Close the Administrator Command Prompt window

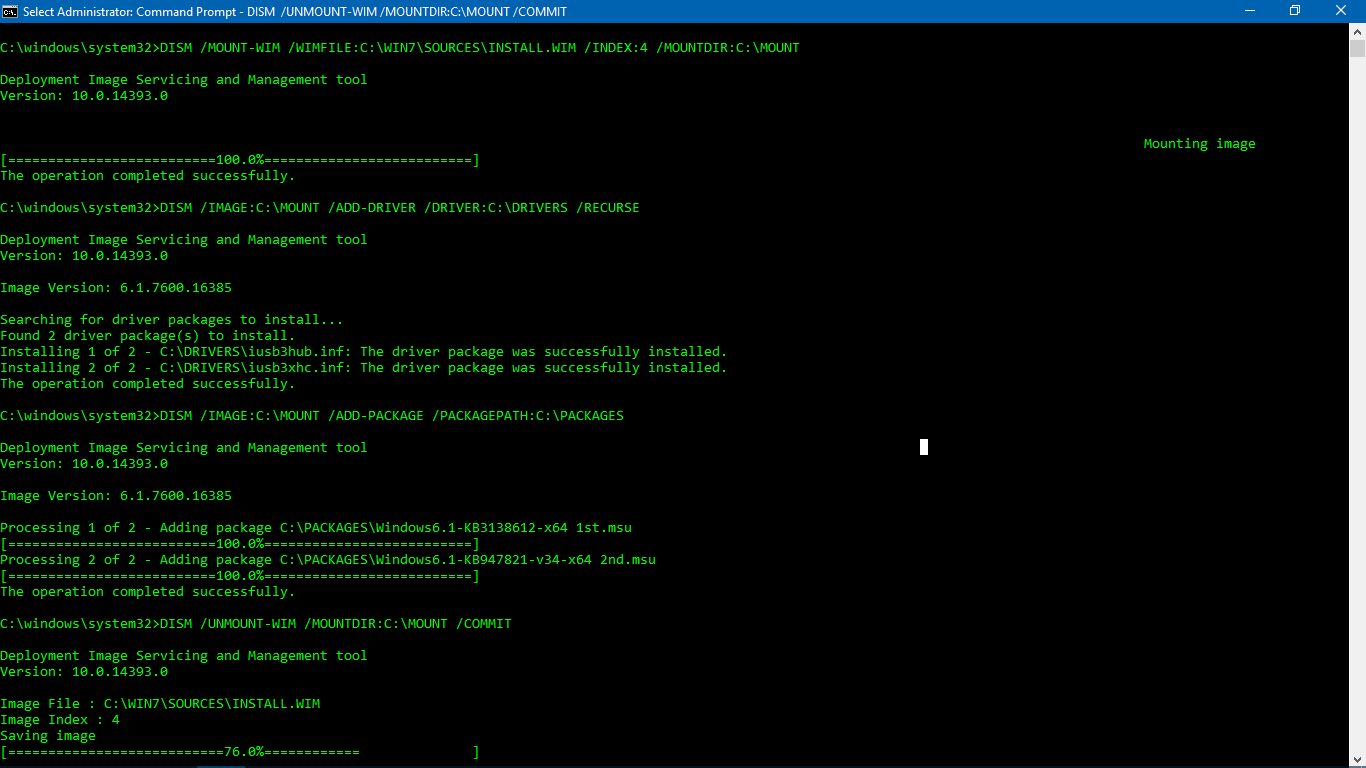click(1341, 11)
